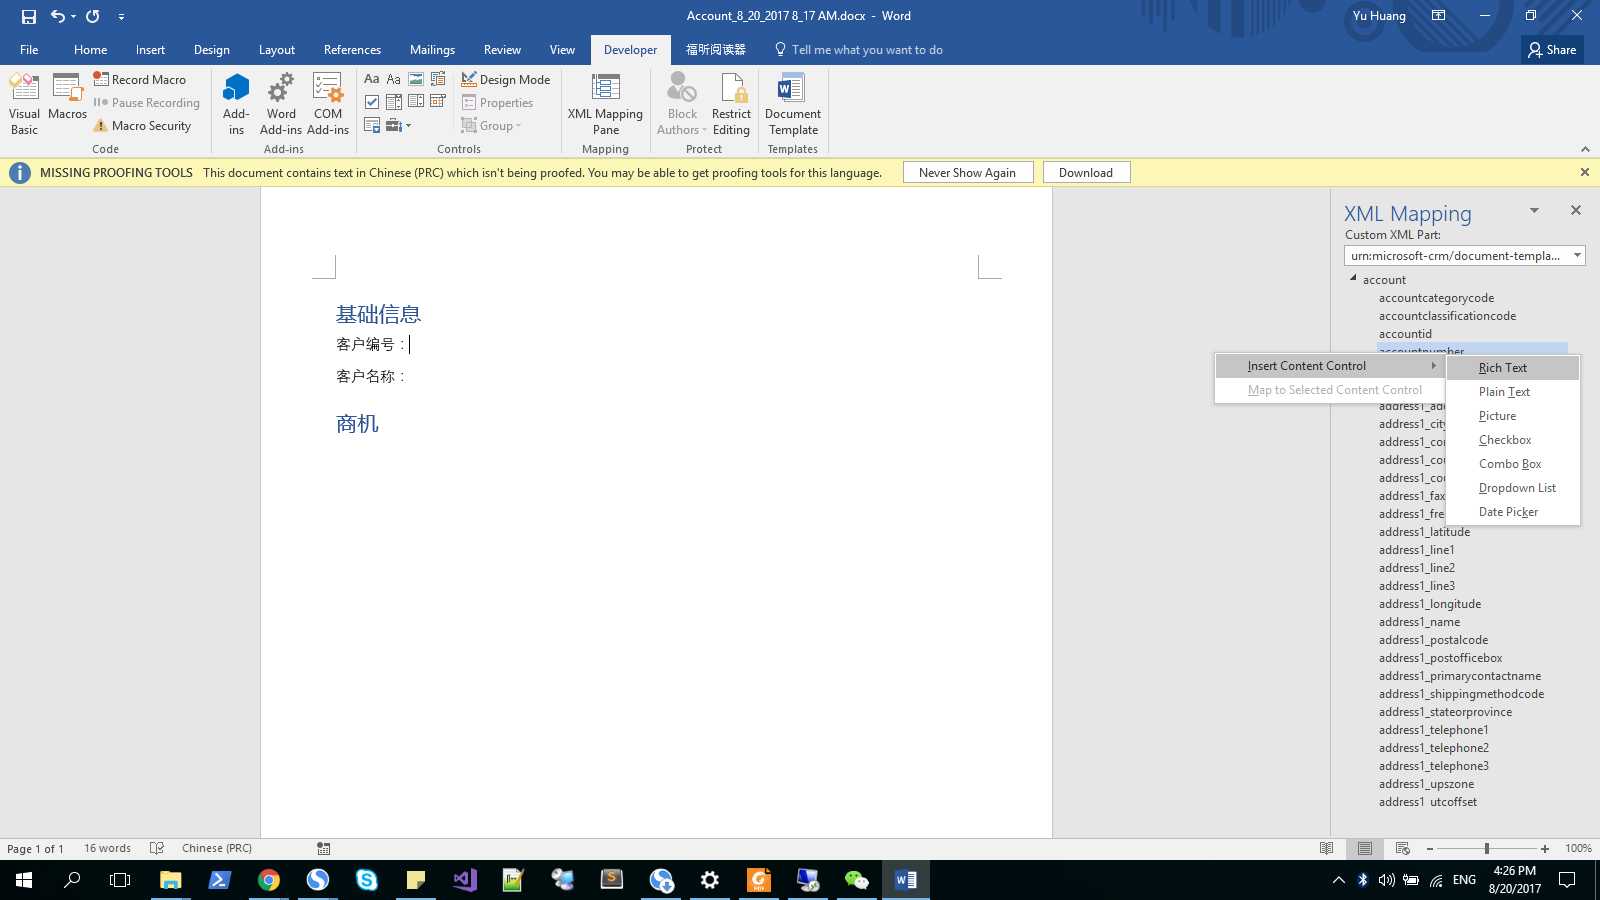The width and height of the screenshot is (1600, 900).
Task: Open the Add-ins store button
Action: pyautogui.click(x=236, y=104)
